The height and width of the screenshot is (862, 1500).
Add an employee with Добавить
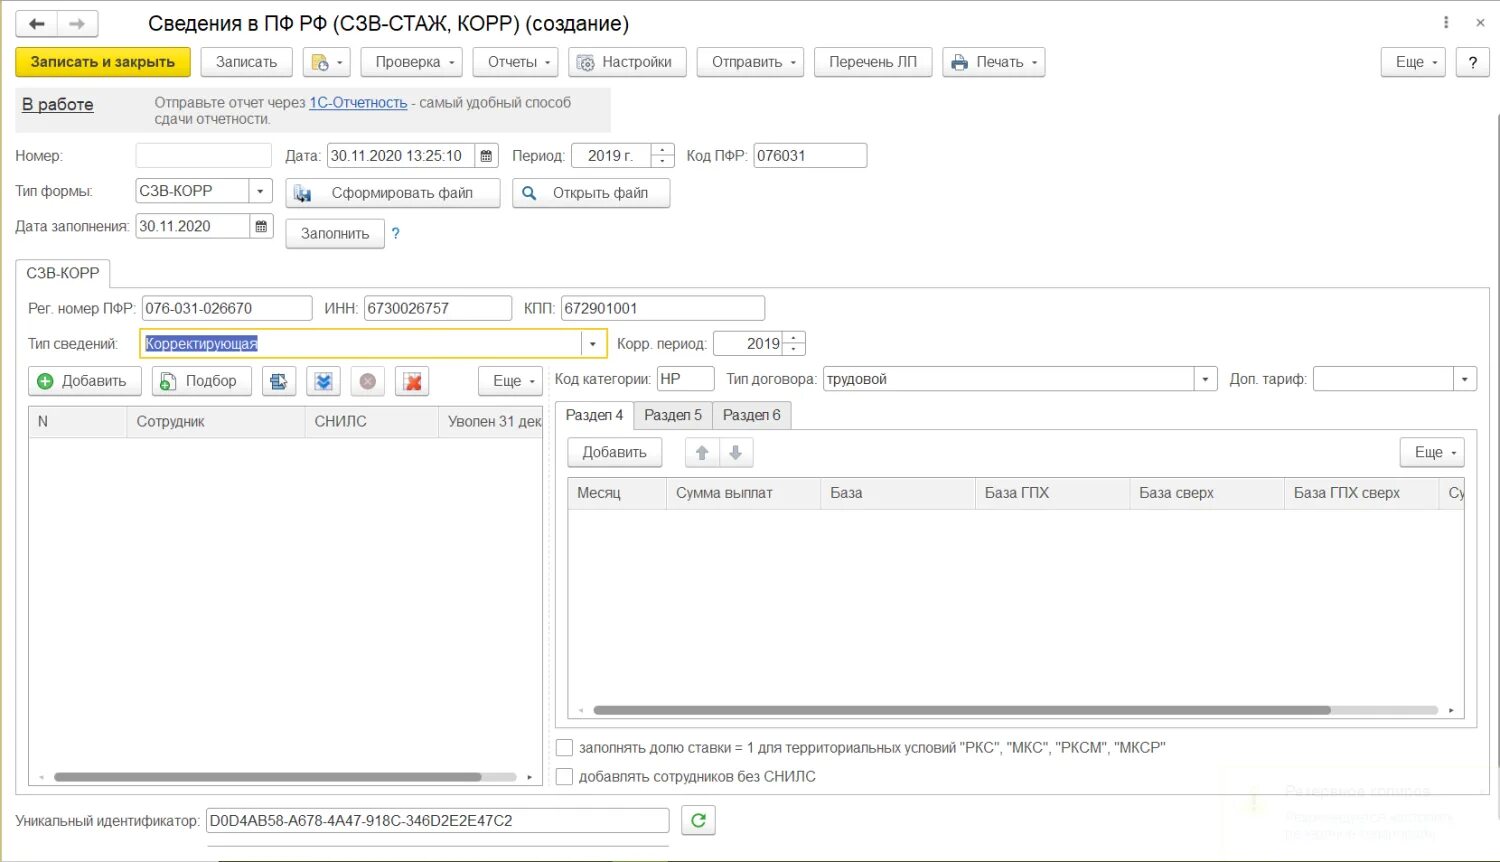click(x=85, y=381)
